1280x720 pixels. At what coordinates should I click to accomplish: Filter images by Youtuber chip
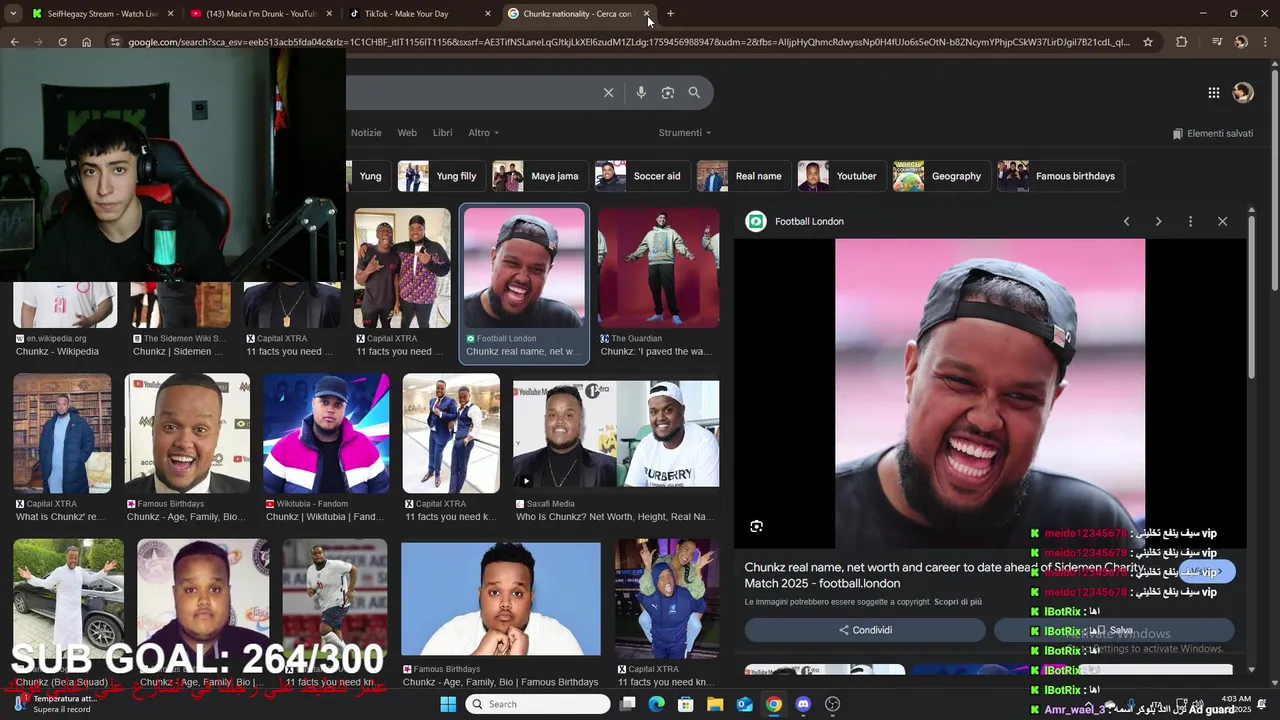840,176
